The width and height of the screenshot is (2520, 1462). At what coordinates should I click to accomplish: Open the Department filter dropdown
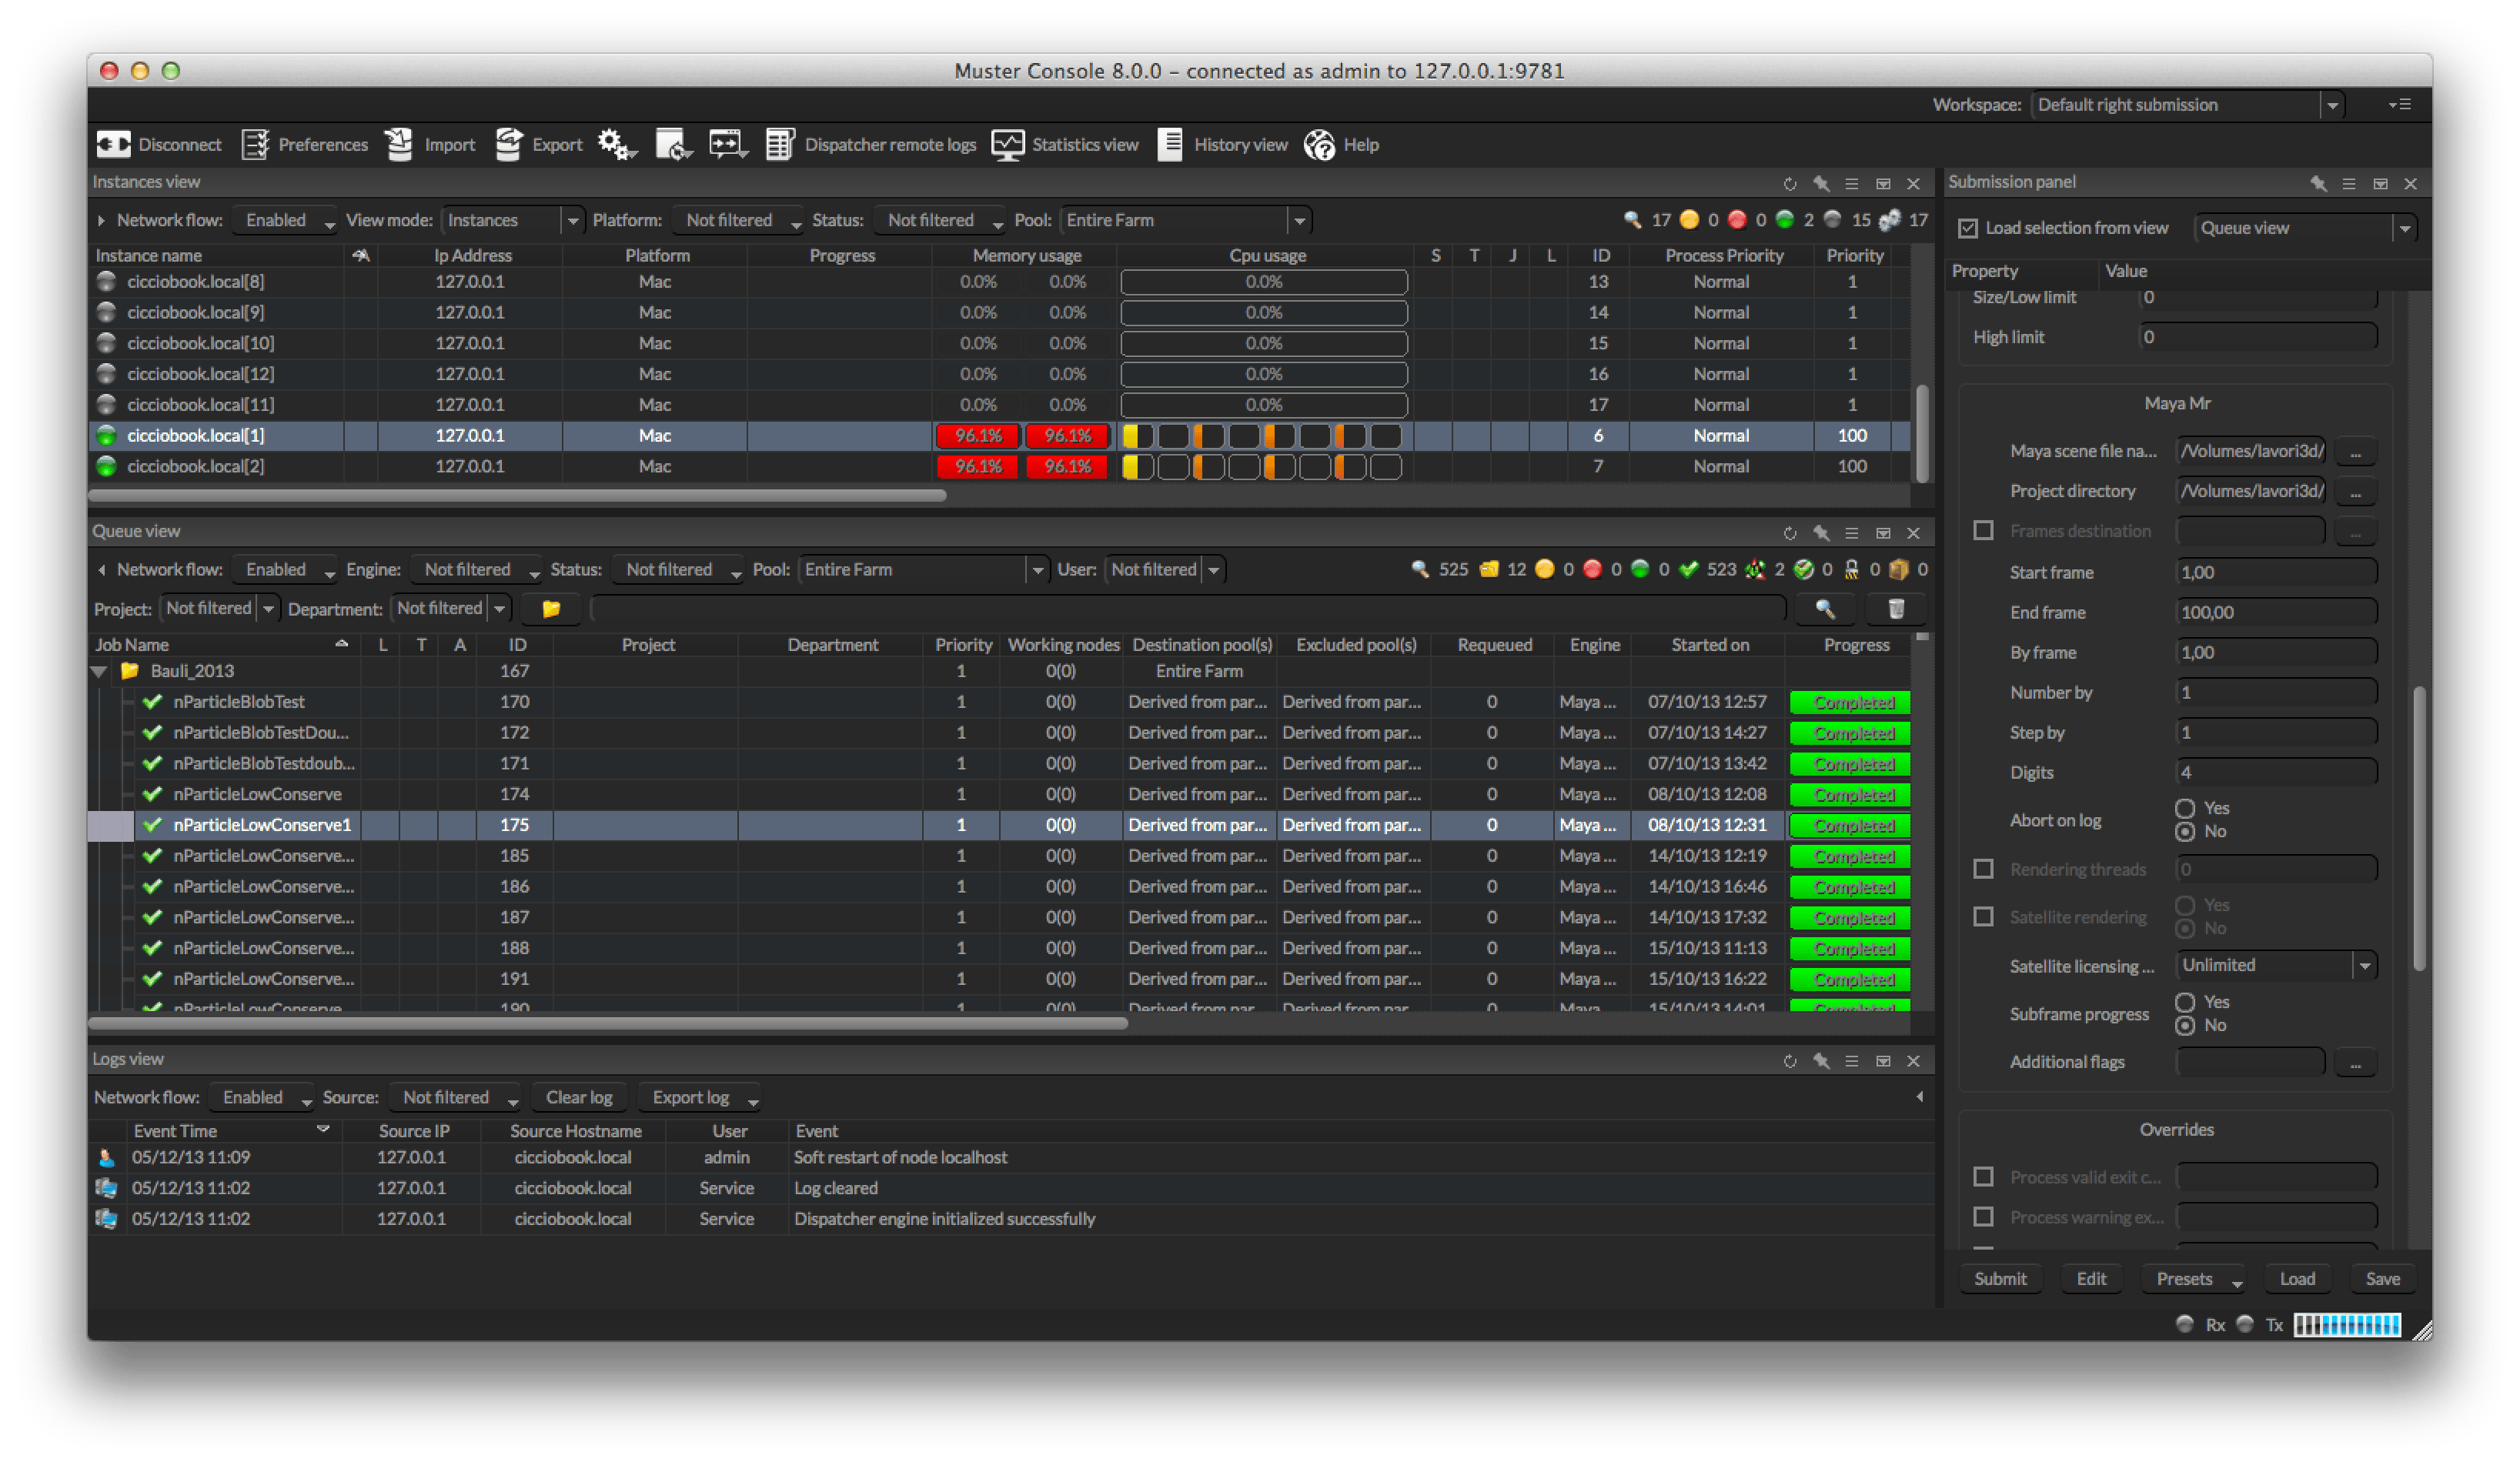[x=451, y=608]
